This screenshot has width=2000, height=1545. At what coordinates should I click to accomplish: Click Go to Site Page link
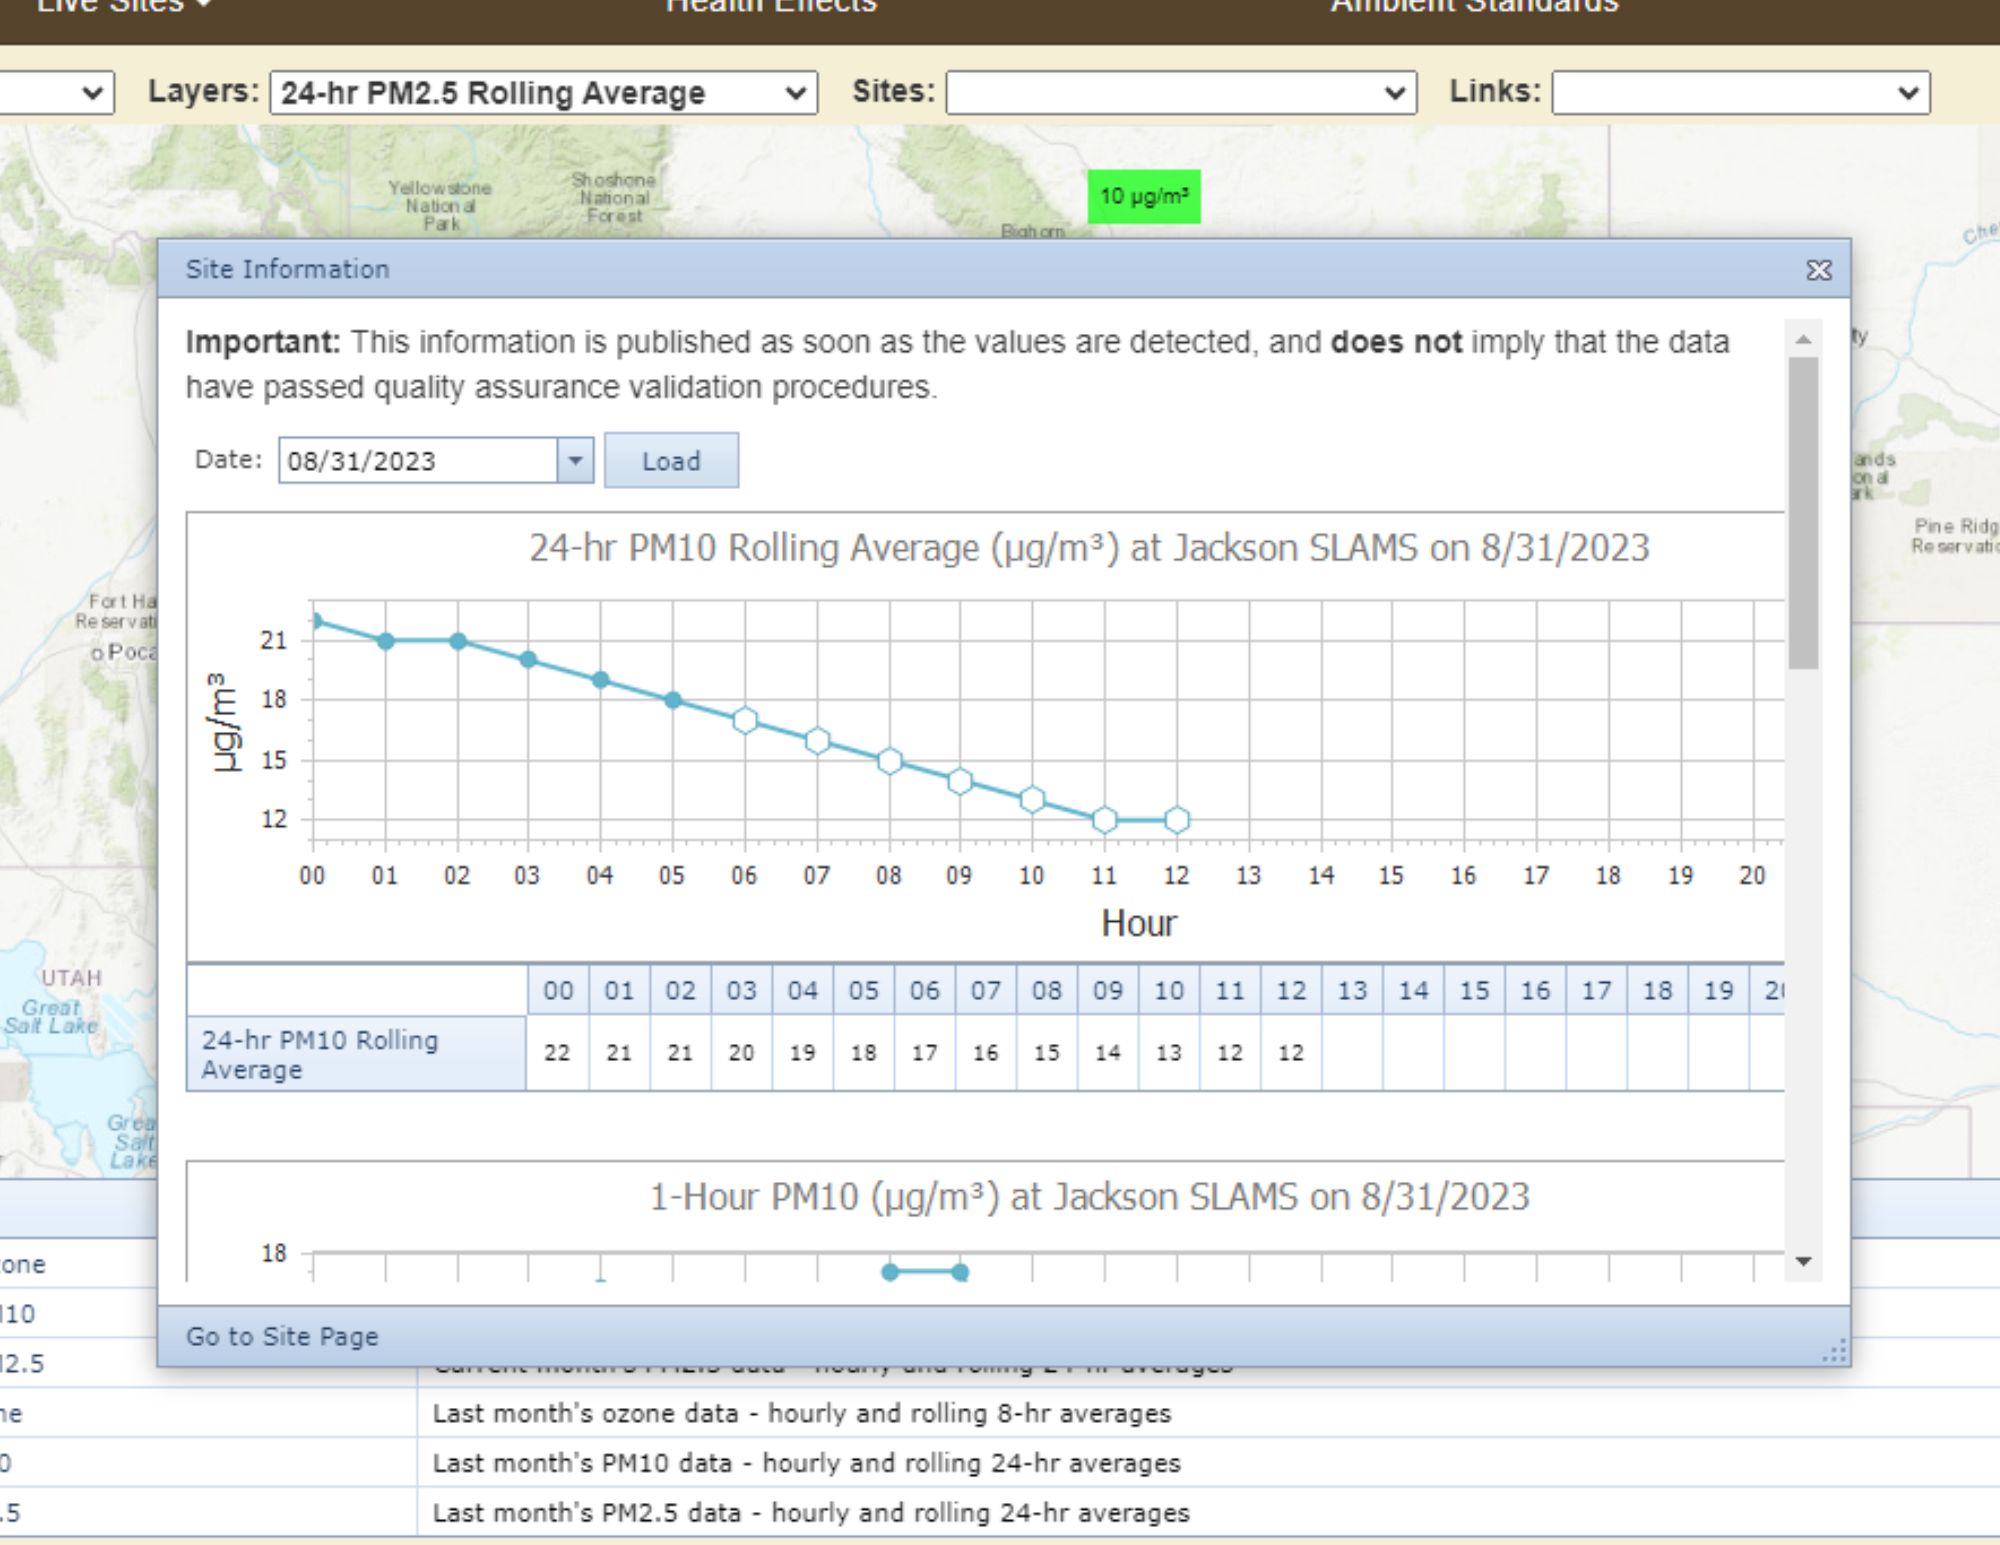(282, 1336)
